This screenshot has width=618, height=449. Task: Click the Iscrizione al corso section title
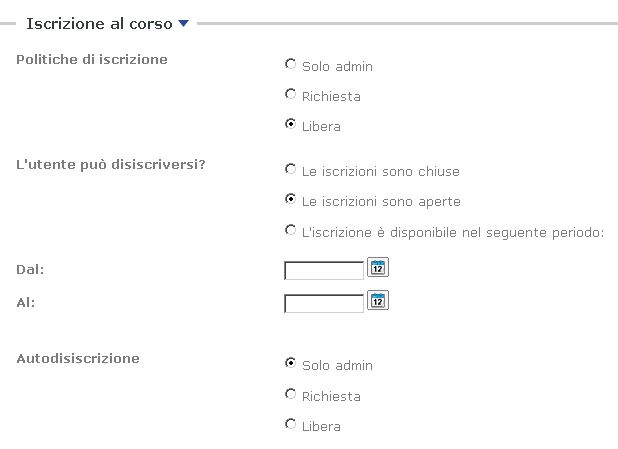tap(99, 24)
